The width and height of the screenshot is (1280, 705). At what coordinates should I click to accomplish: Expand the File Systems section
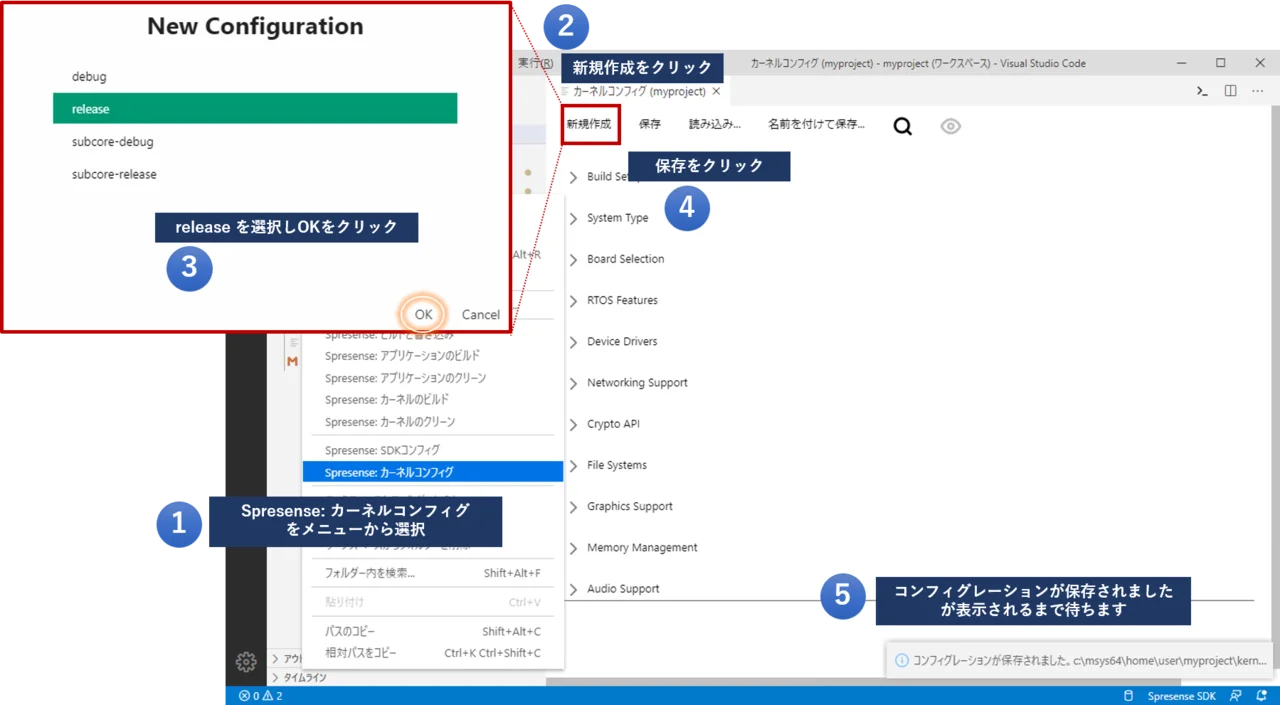click(608, 465)
